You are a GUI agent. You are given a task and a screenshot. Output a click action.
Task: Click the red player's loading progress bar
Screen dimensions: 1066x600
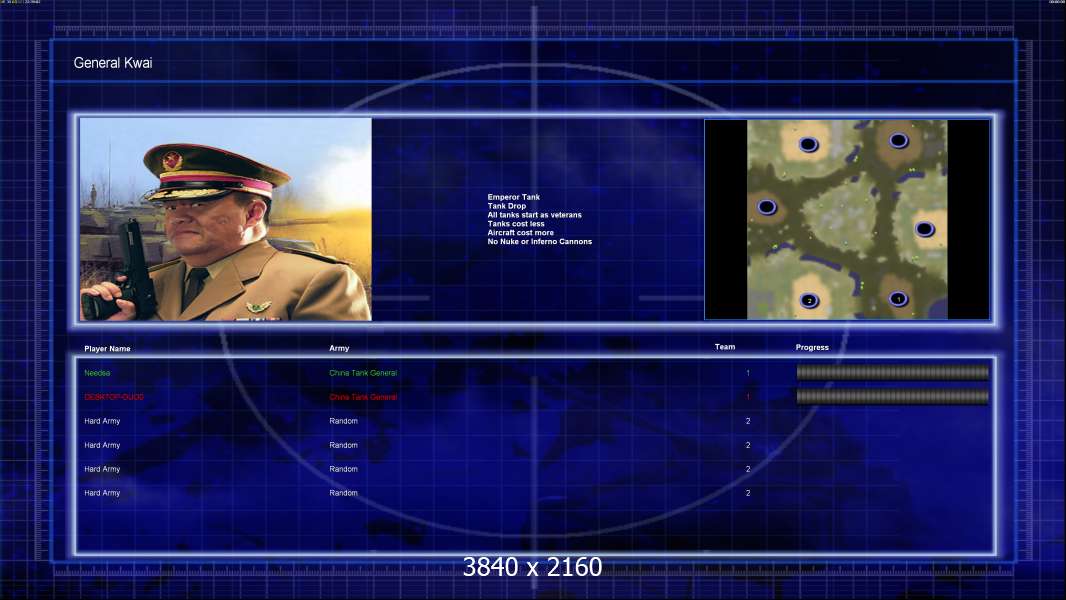[x=893, y=396]
